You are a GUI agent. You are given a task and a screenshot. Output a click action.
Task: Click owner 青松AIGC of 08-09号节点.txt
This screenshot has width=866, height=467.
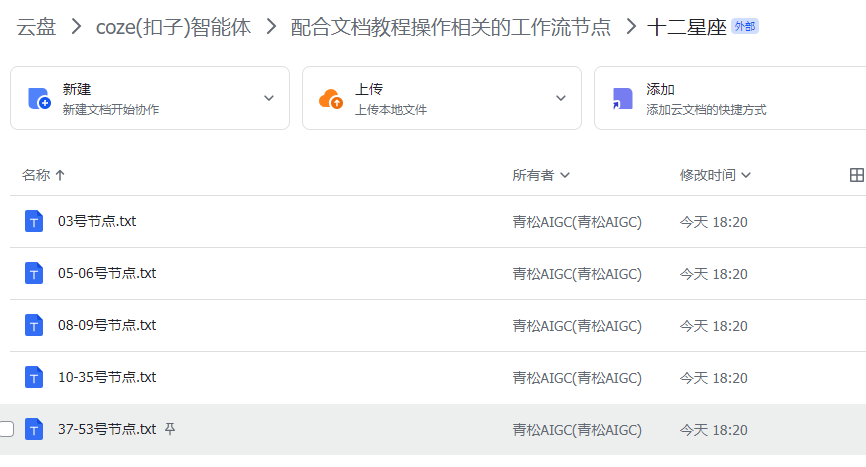[x=577, y=326]
